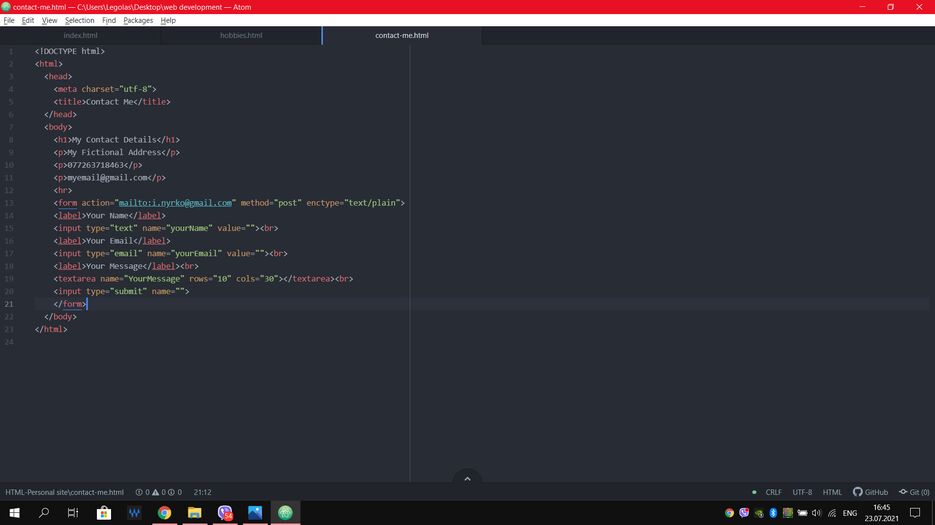Click the closing </html> tag line
The image size is (935, 525).
(x=51, y=329)
